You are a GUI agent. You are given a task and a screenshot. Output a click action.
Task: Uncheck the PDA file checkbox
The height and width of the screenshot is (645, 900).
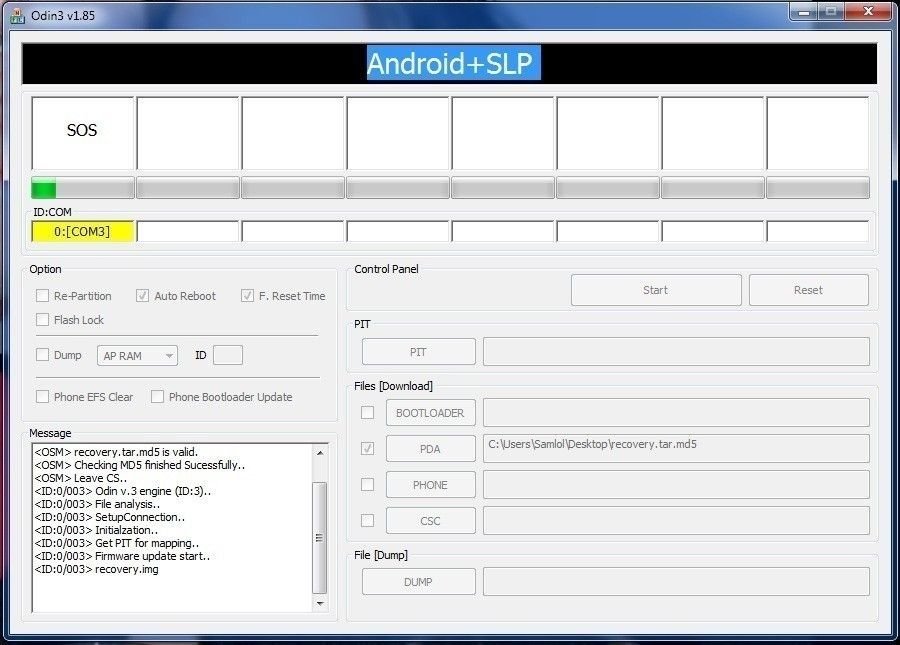coord(367,448)
